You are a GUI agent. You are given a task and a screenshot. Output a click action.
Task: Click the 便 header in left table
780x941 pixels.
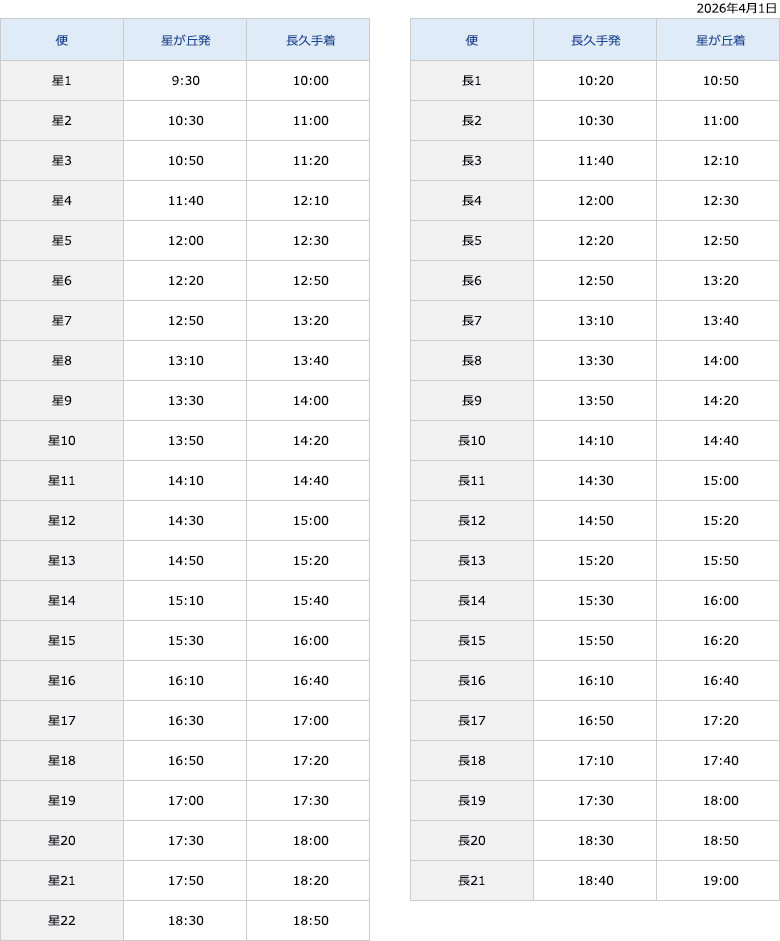[x=62, y=41]
